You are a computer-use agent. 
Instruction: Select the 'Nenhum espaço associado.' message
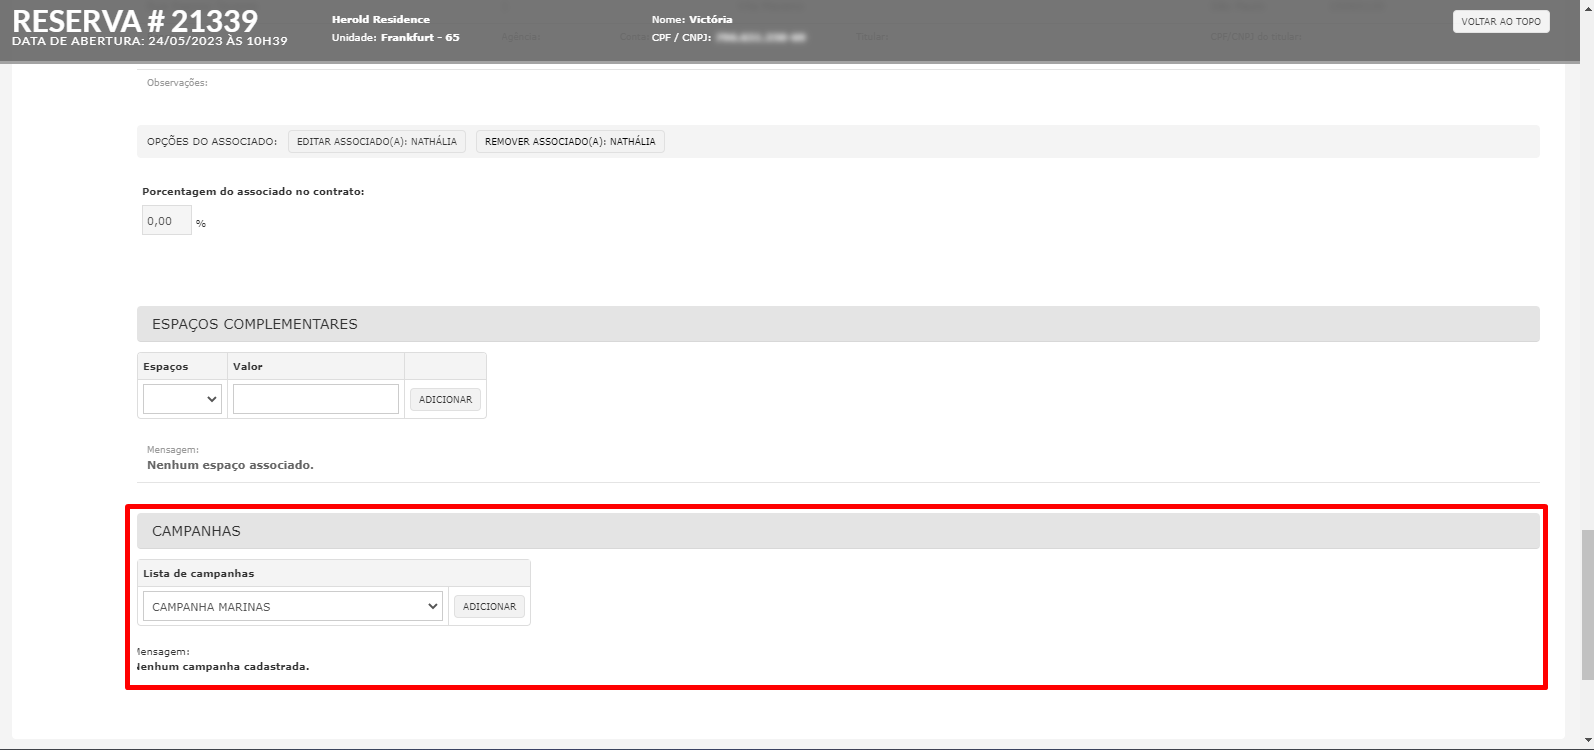click(x=230, y=465)
